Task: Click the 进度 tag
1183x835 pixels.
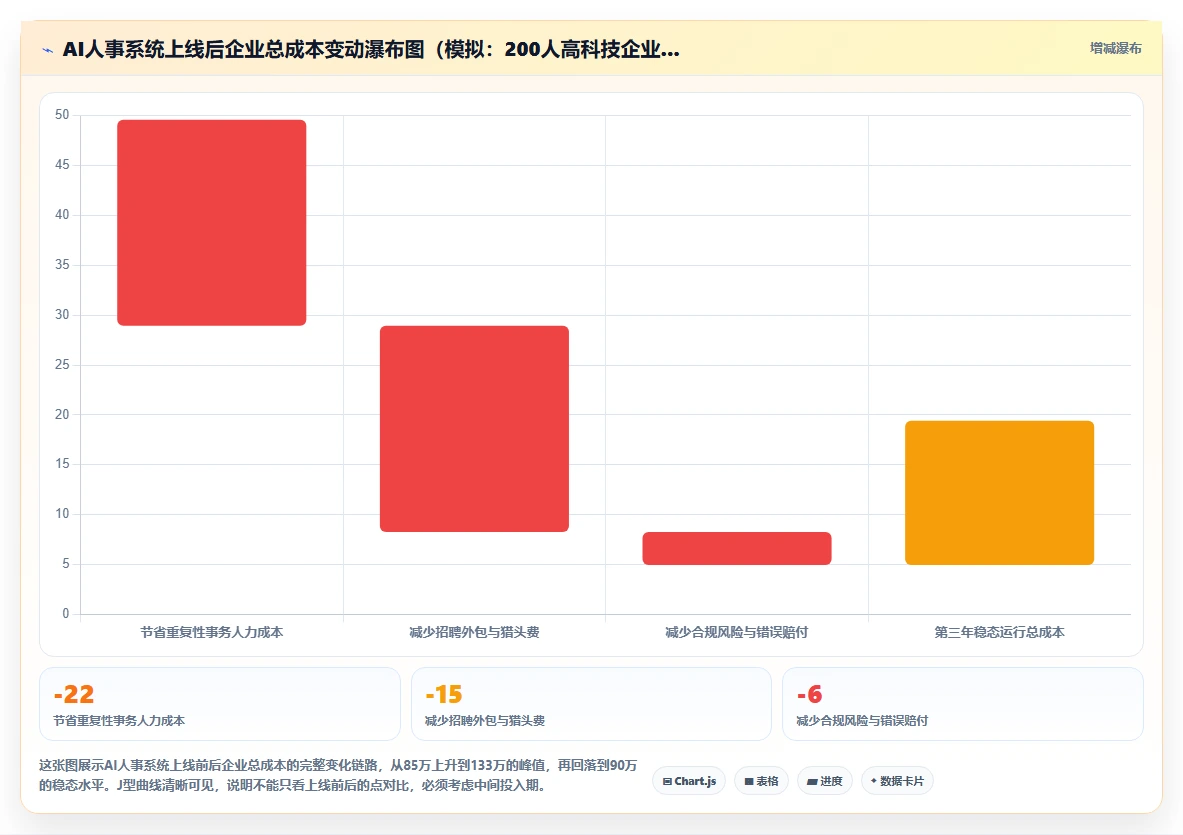Action: coord(825,781)
